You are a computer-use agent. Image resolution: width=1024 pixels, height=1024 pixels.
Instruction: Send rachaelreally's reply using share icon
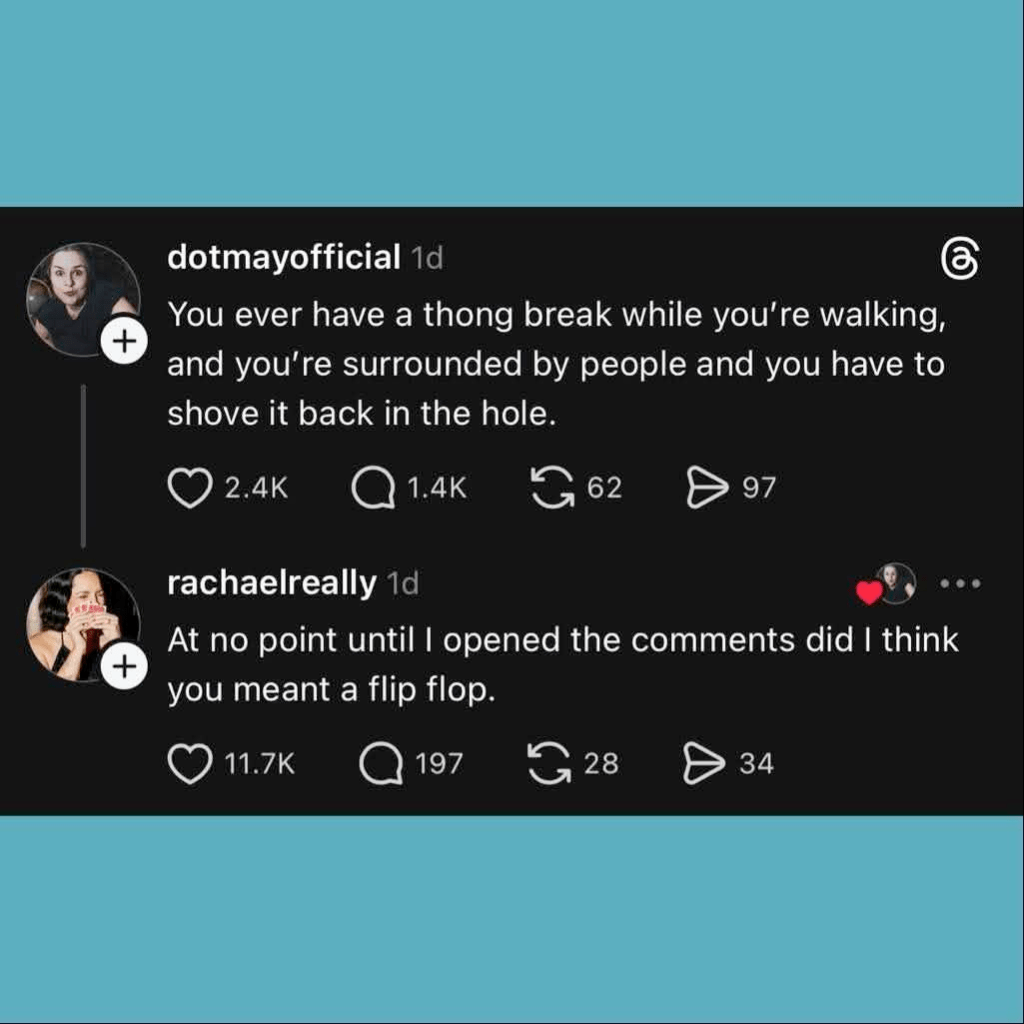coord(703,765)
